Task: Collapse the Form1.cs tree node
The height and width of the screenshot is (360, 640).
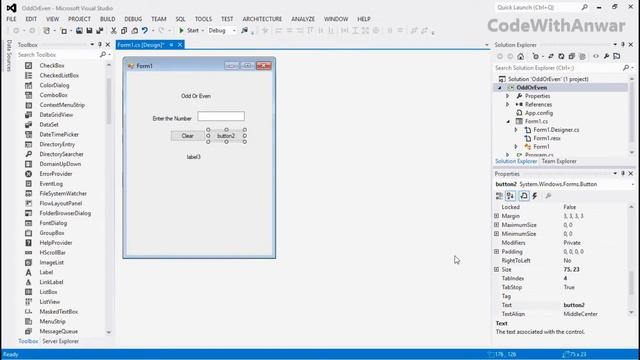Action: point(508,121)
